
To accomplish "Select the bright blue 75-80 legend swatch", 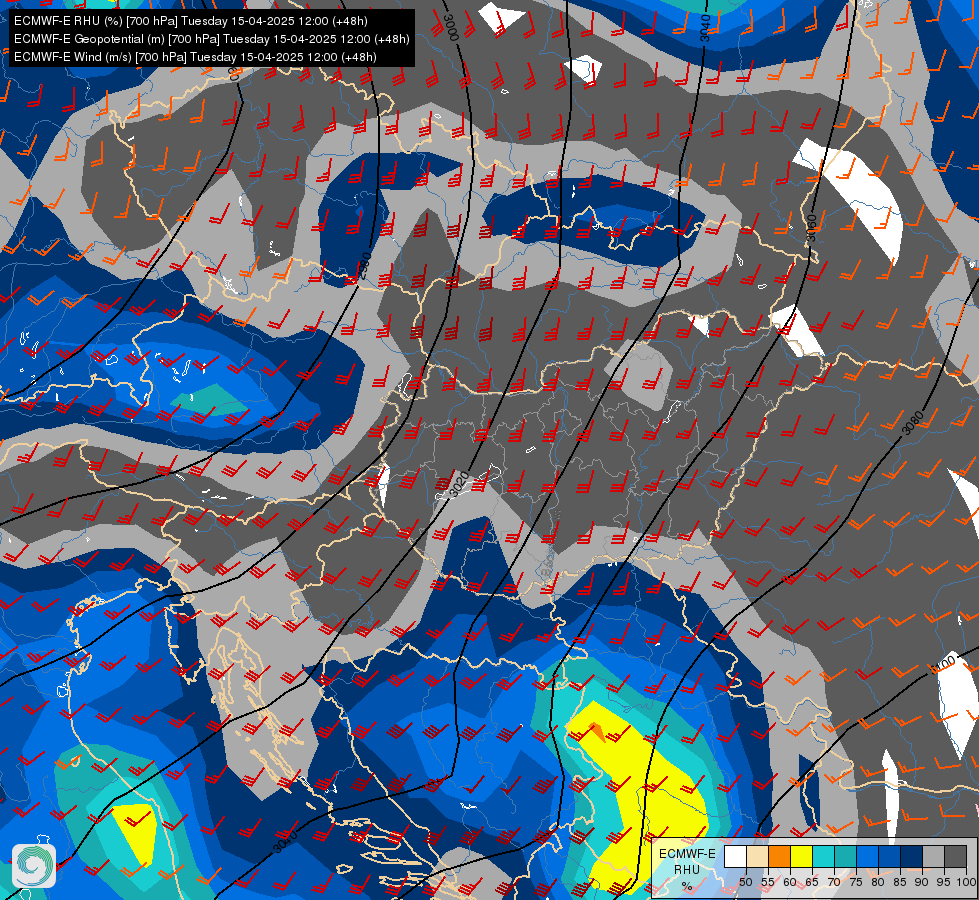I will 867,857.
